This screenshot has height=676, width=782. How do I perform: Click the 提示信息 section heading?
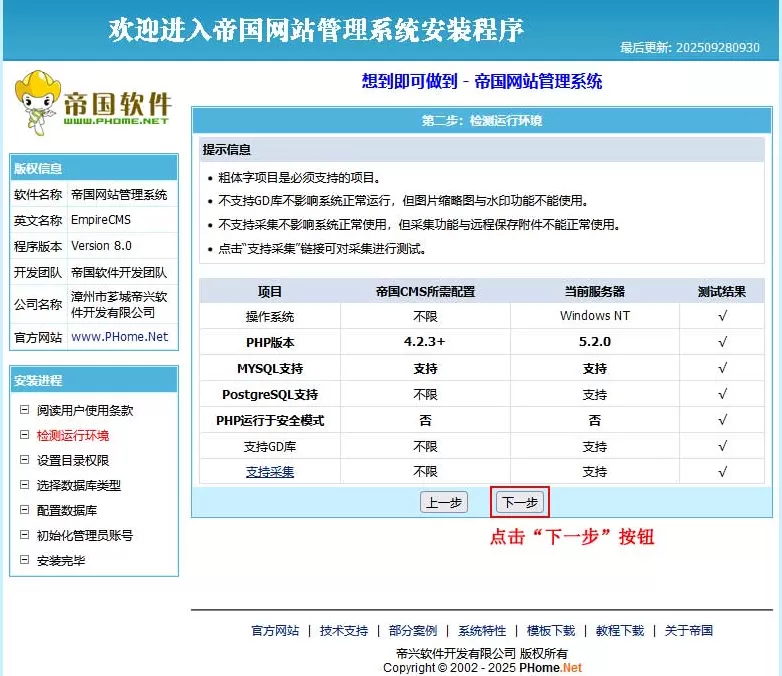coord(226,149)
